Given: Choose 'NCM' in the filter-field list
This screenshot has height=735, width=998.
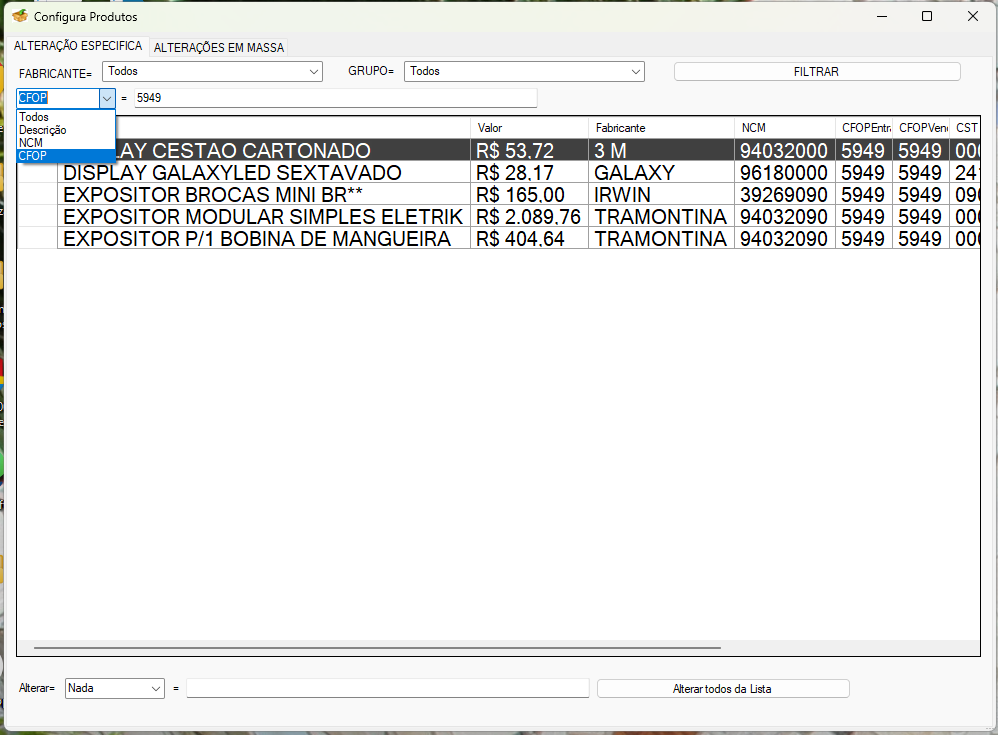Looking at the screenshot, I should click(x=66, y=143).
